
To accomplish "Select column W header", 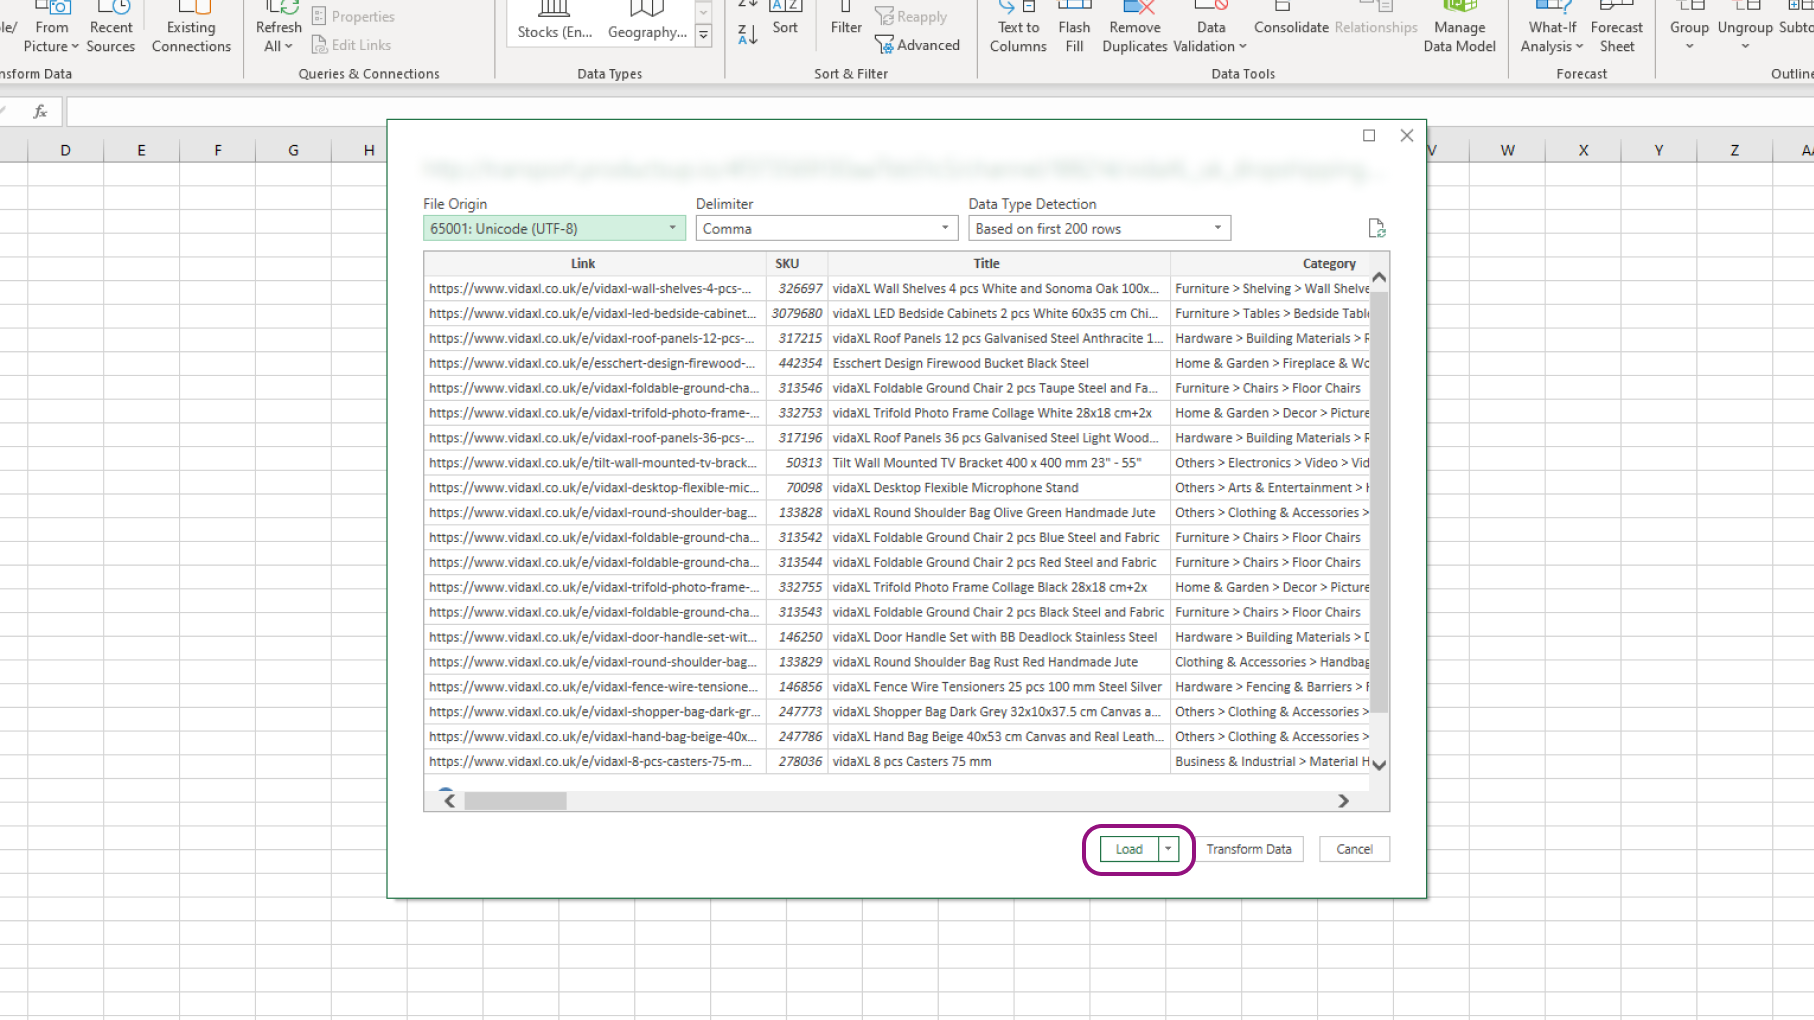I will coord(1507,150).
